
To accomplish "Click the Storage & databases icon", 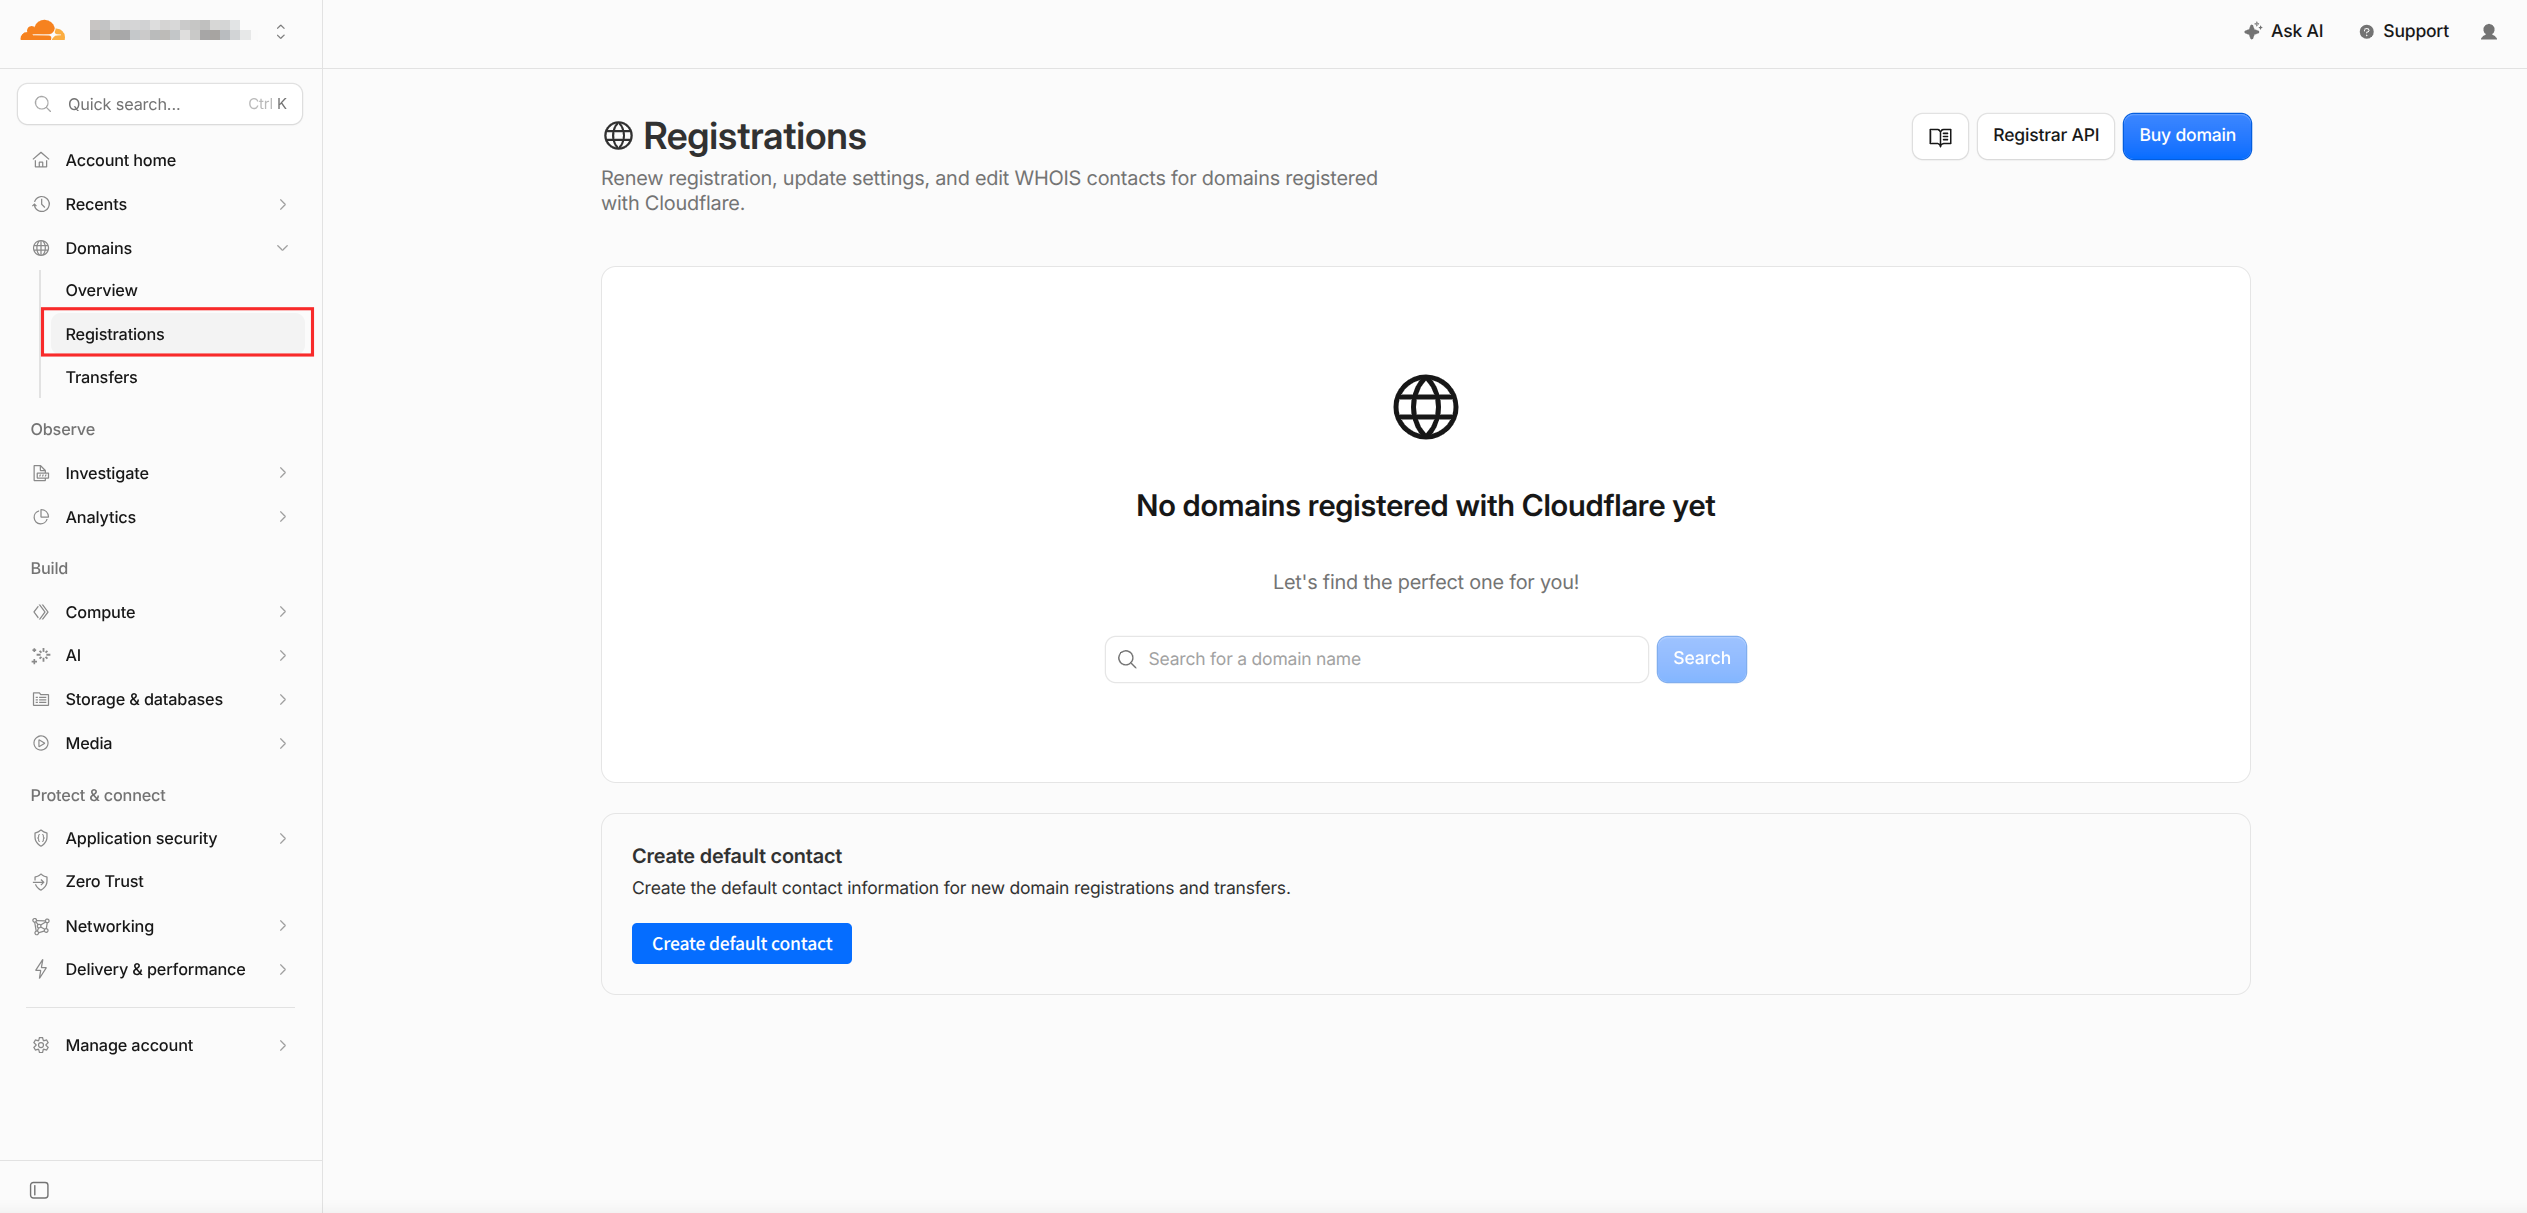I will [41, 699].
